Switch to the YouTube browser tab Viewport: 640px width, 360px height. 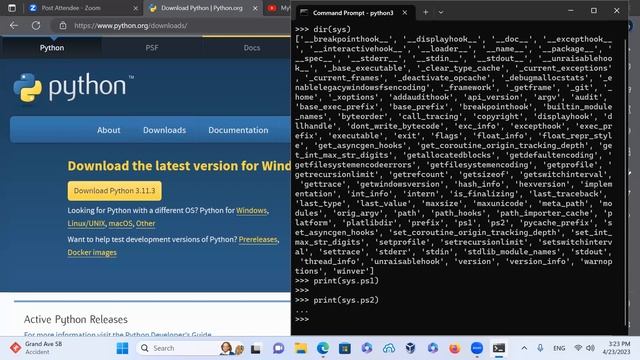278,8
